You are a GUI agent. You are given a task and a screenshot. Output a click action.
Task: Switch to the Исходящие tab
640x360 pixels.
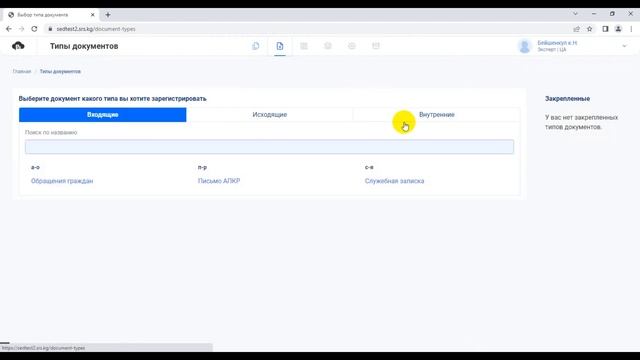269,115
